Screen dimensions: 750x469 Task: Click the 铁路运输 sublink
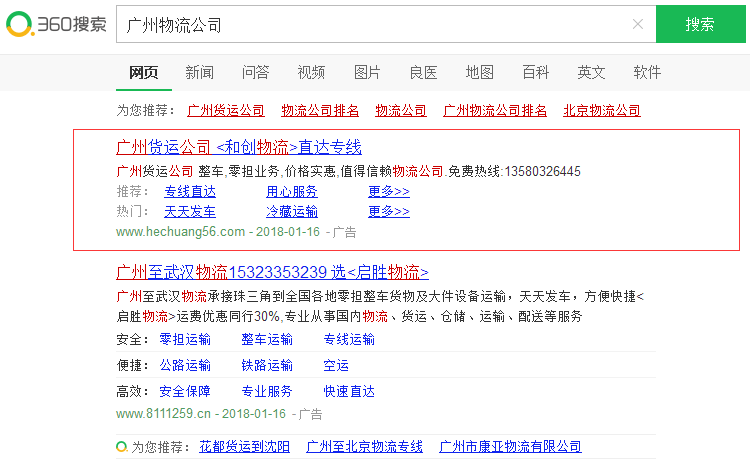pos(267,365)
